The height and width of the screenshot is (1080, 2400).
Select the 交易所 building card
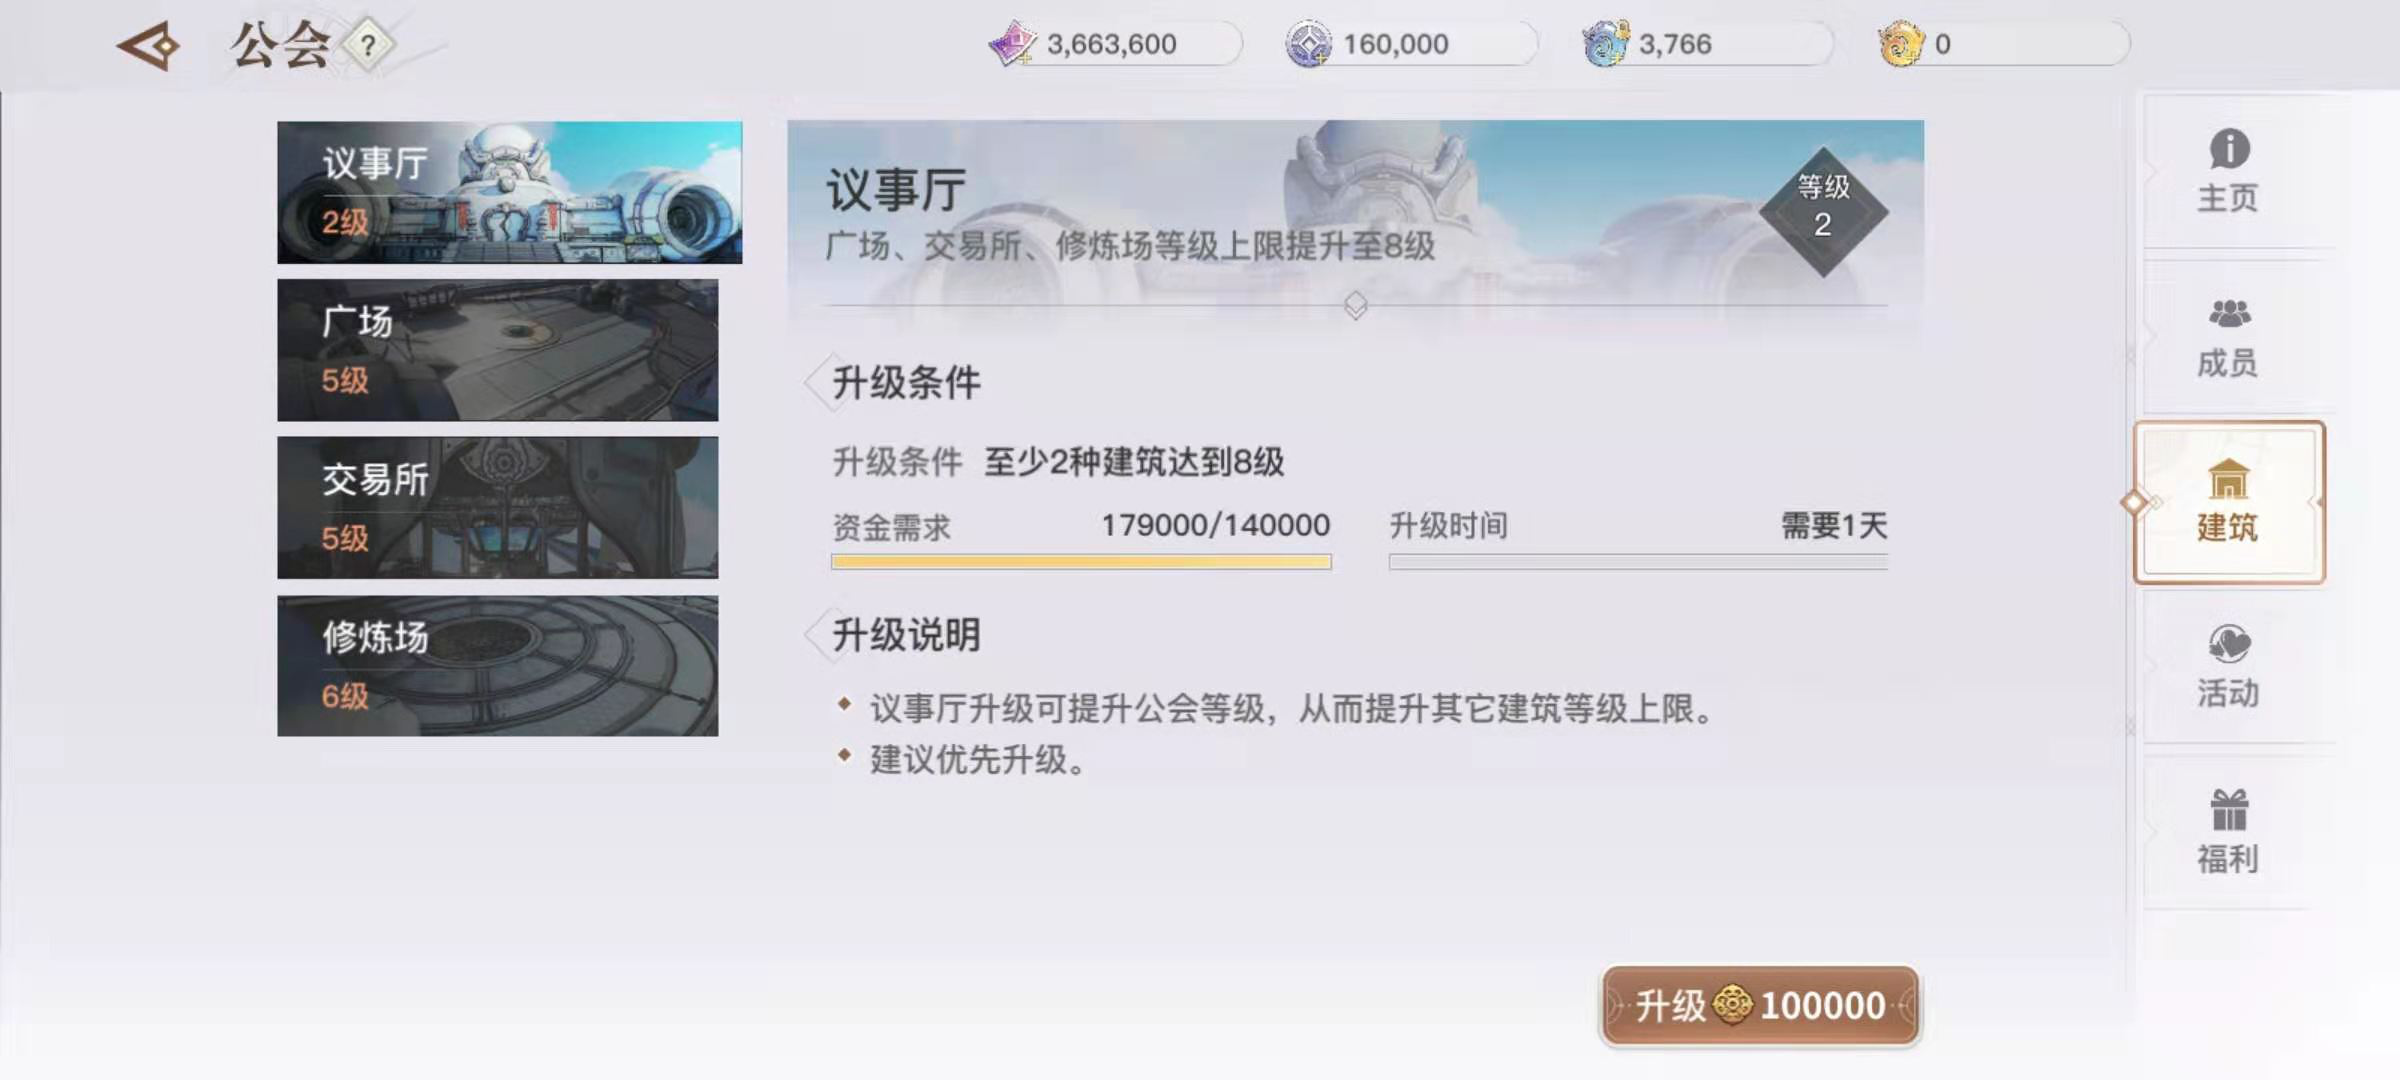click(x=498, y=507)
